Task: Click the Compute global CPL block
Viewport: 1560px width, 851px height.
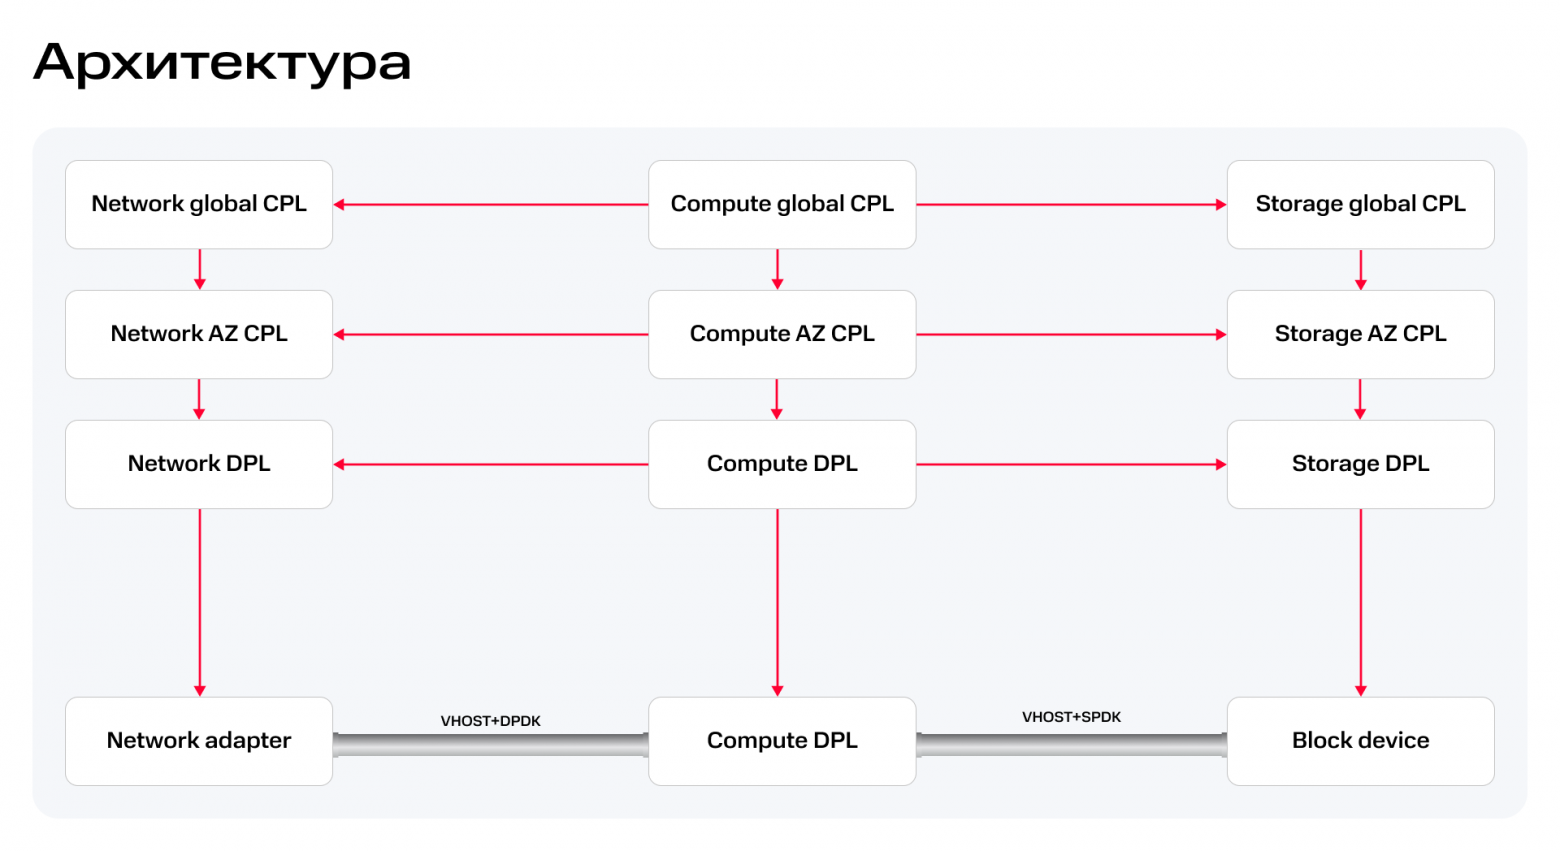Action: [x=782, y=204]
